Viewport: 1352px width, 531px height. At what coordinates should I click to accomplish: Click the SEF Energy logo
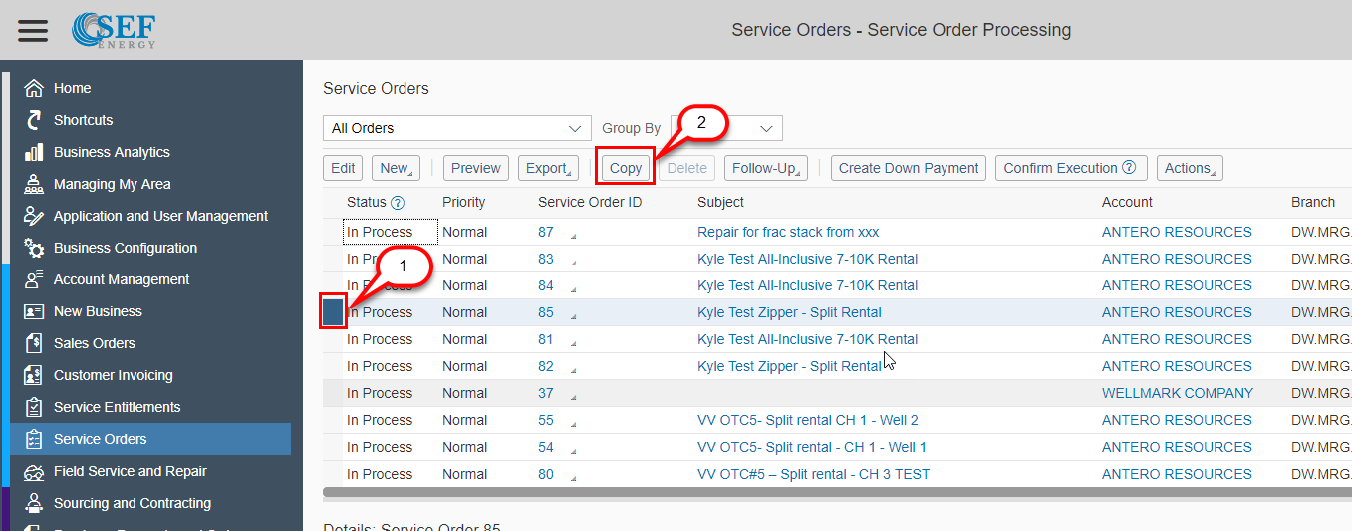coord(114,29)
